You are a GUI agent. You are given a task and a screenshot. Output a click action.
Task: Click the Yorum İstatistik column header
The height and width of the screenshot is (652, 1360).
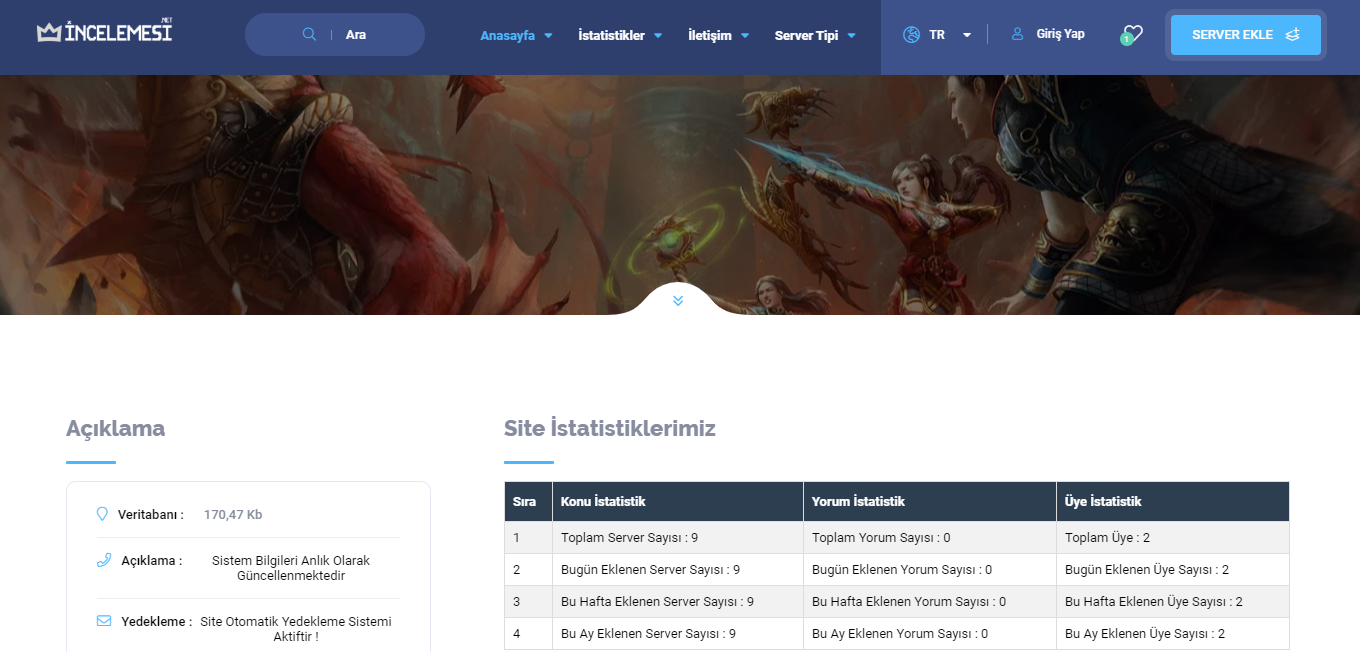pyautogui.click(x=930, y=501)
